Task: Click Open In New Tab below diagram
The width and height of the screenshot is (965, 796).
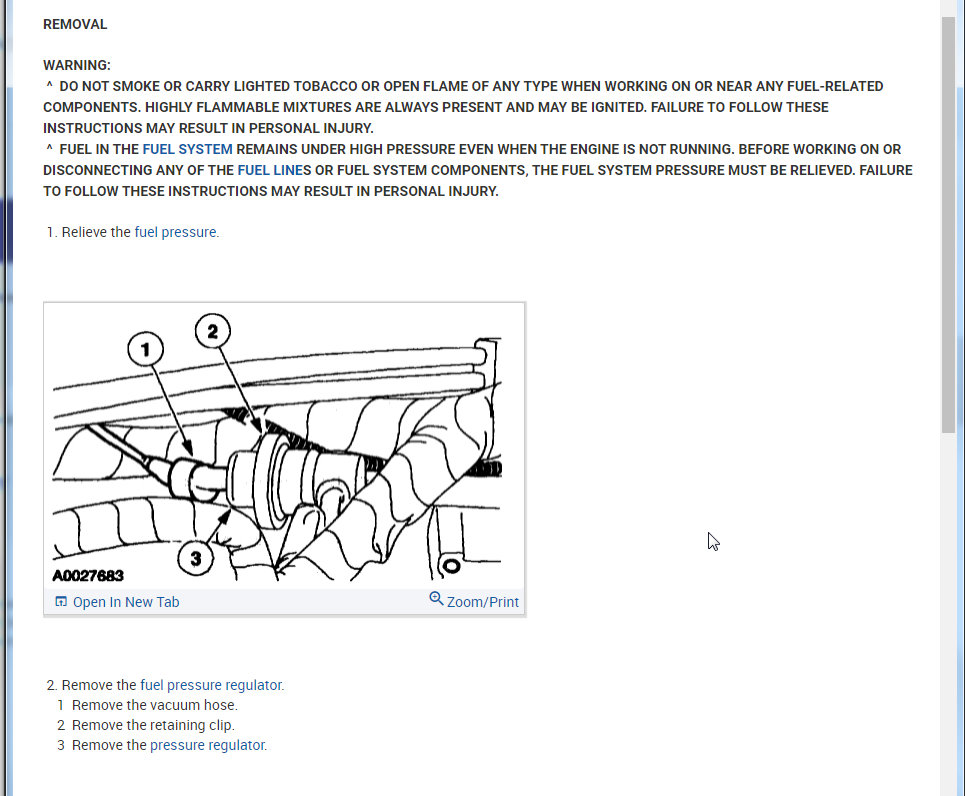Action: [x=126, y=602]
